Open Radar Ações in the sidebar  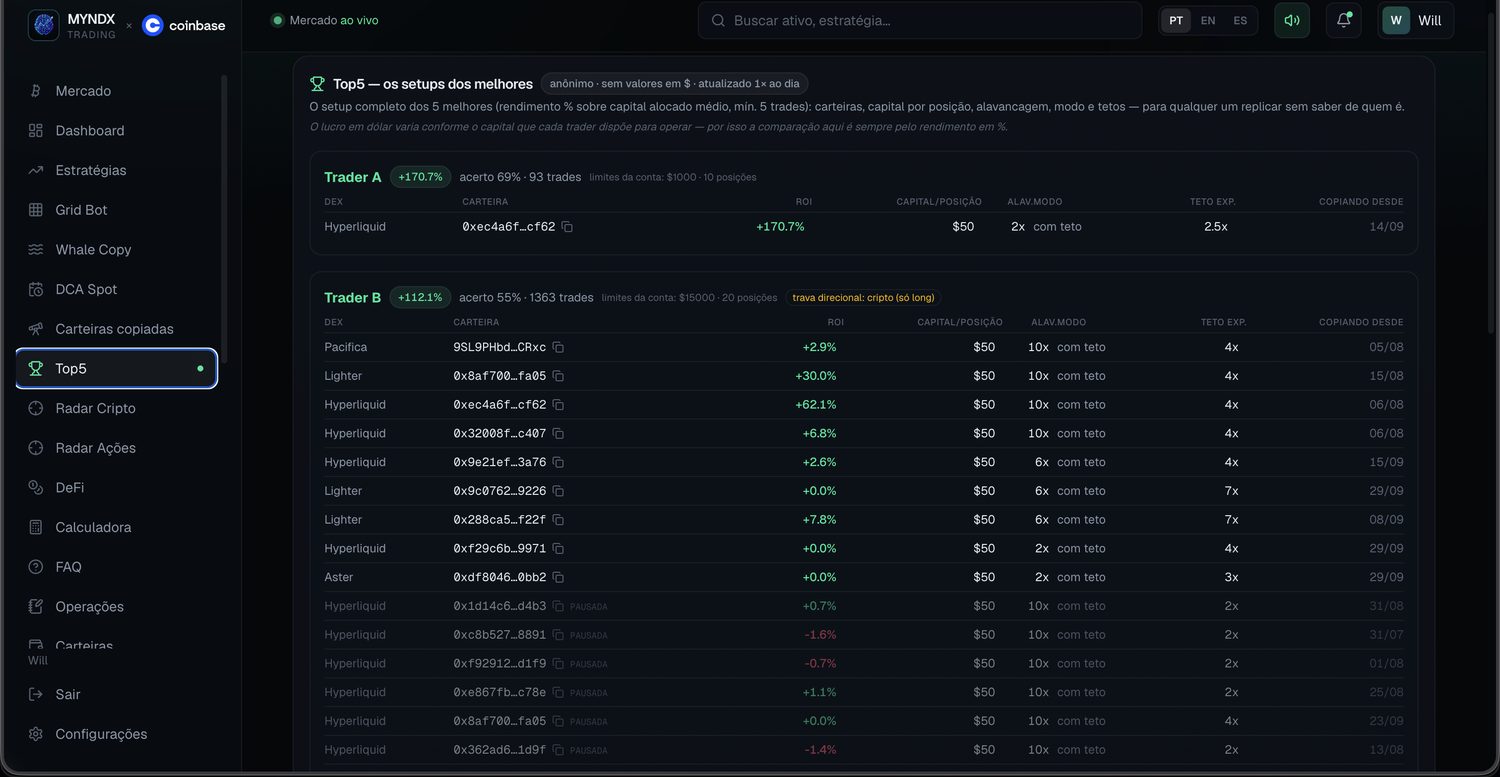click(x=116, y=448)
